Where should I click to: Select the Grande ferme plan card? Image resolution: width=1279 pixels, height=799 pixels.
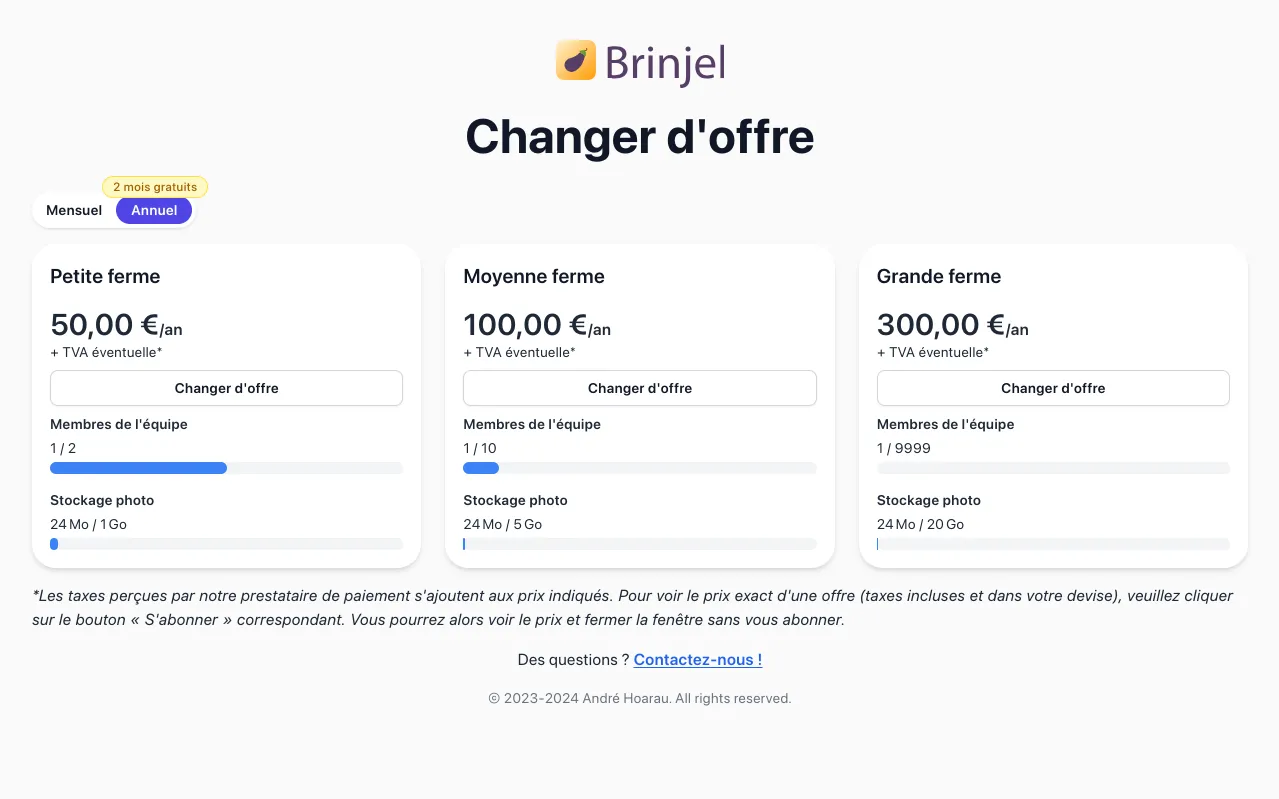tap(1053, 277)
